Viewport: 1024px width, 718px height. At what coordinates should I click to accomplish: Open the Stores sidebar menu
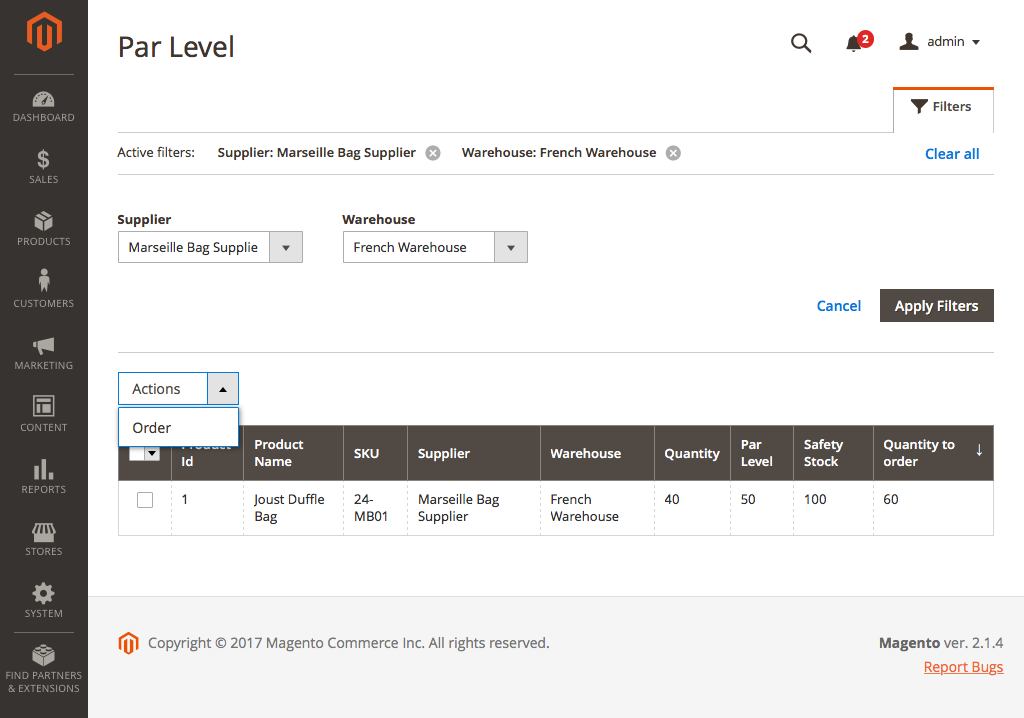pyautogui.click(x=44, y=539)
